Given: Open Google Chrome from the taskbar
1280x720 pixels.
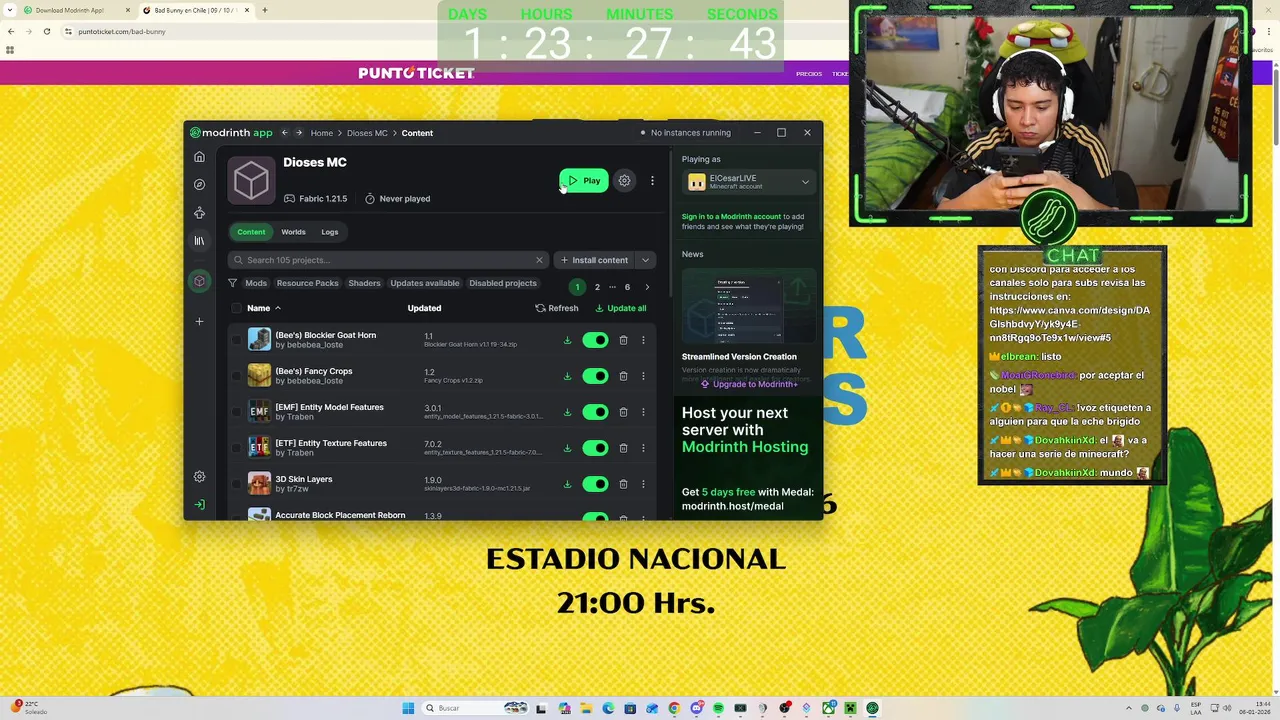Looking at the screenshot, I should tap(674, 708).
